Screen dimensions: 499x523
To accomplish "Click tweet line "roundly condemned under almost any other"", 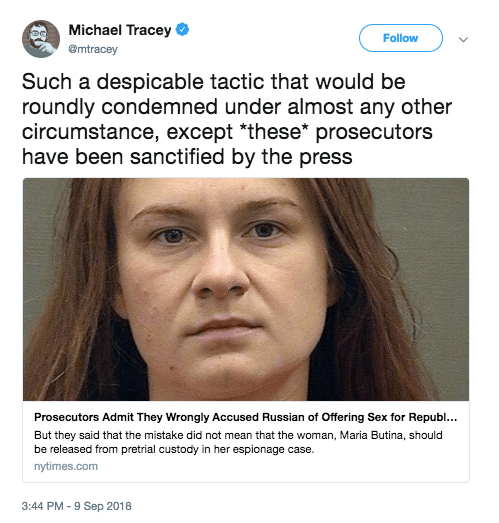I will (x=237, y=107).
